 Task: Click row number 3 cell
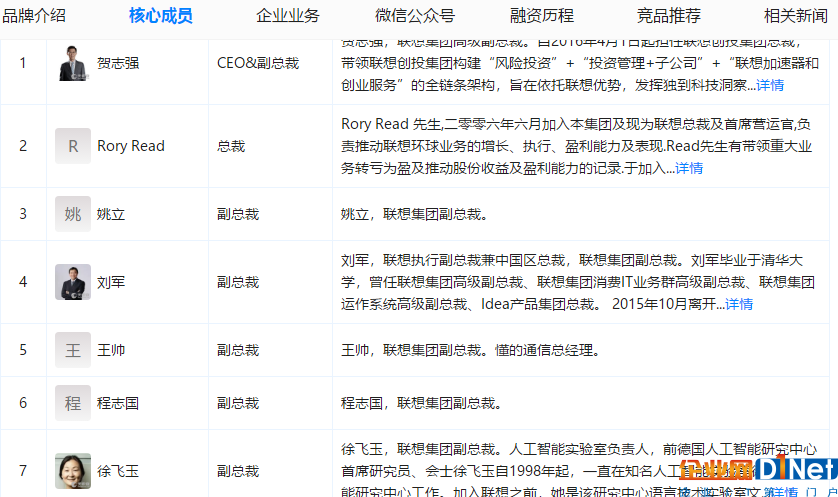[x=23, y=214]
